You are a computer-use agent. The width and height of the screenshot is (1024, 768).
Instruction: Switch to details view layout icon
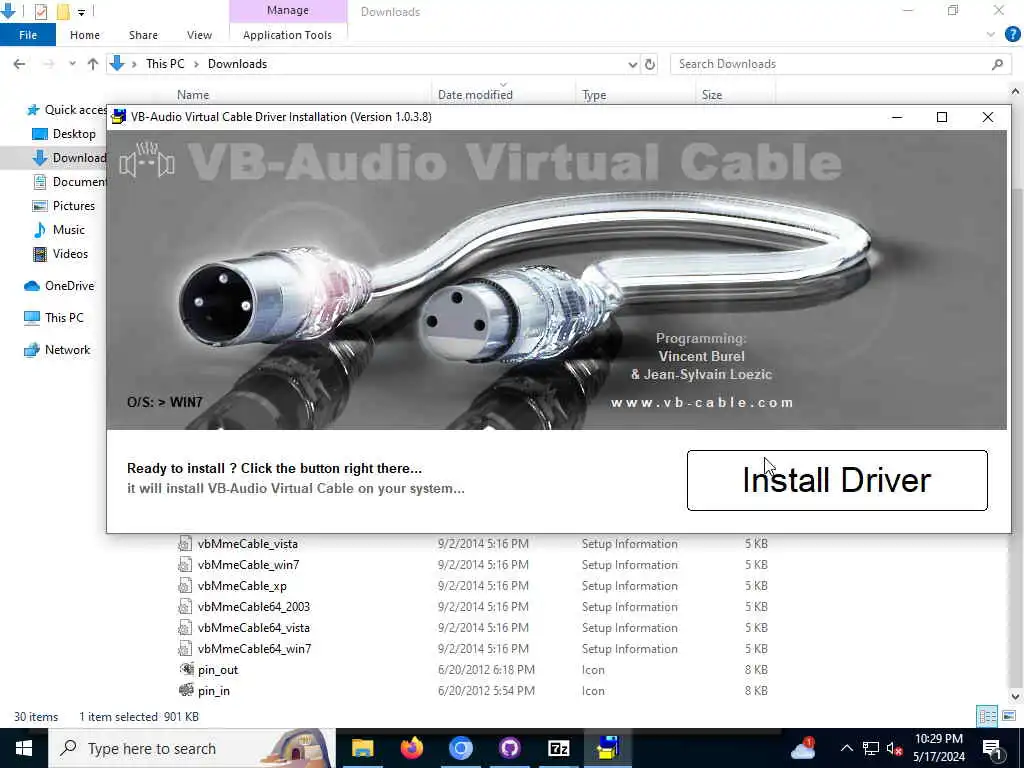(987, 716)
